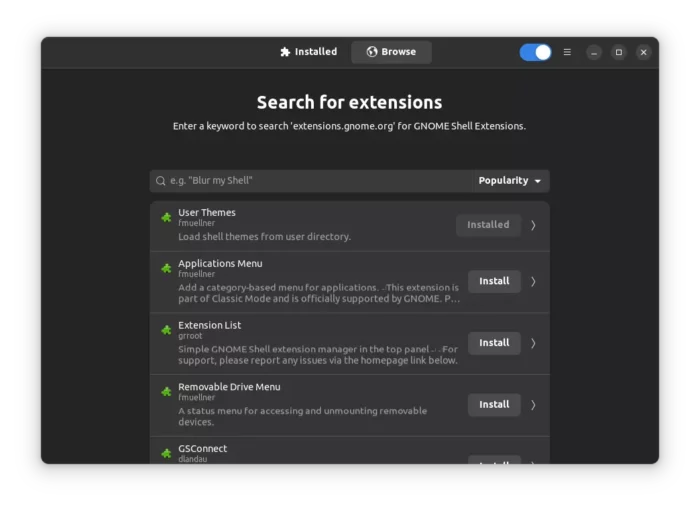Screen dimensions: 700x509
Task: Click the puzzle icon beside User Themes
Action: pos(166,217)
